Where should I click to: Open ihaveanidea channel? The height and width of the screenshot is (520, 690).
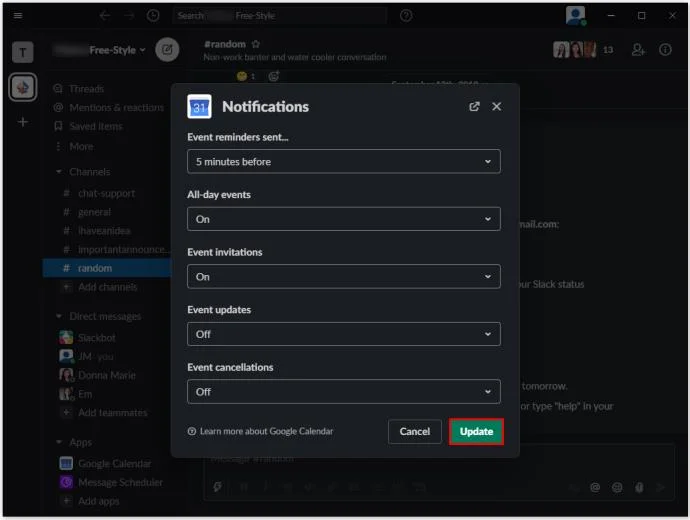104,231
